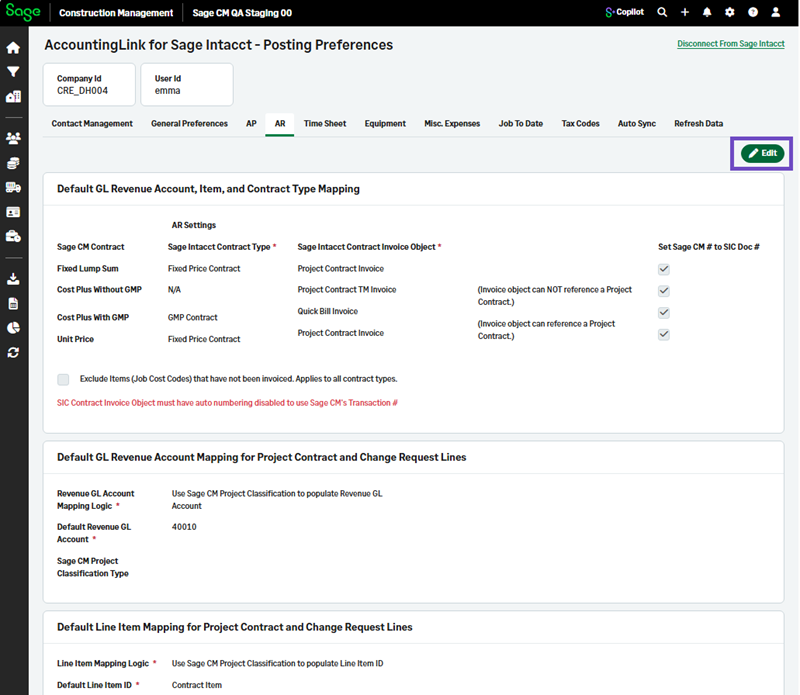Click the Cost Plus With GMP label
This screenshot has height=695, width=800.
(93, 317)
